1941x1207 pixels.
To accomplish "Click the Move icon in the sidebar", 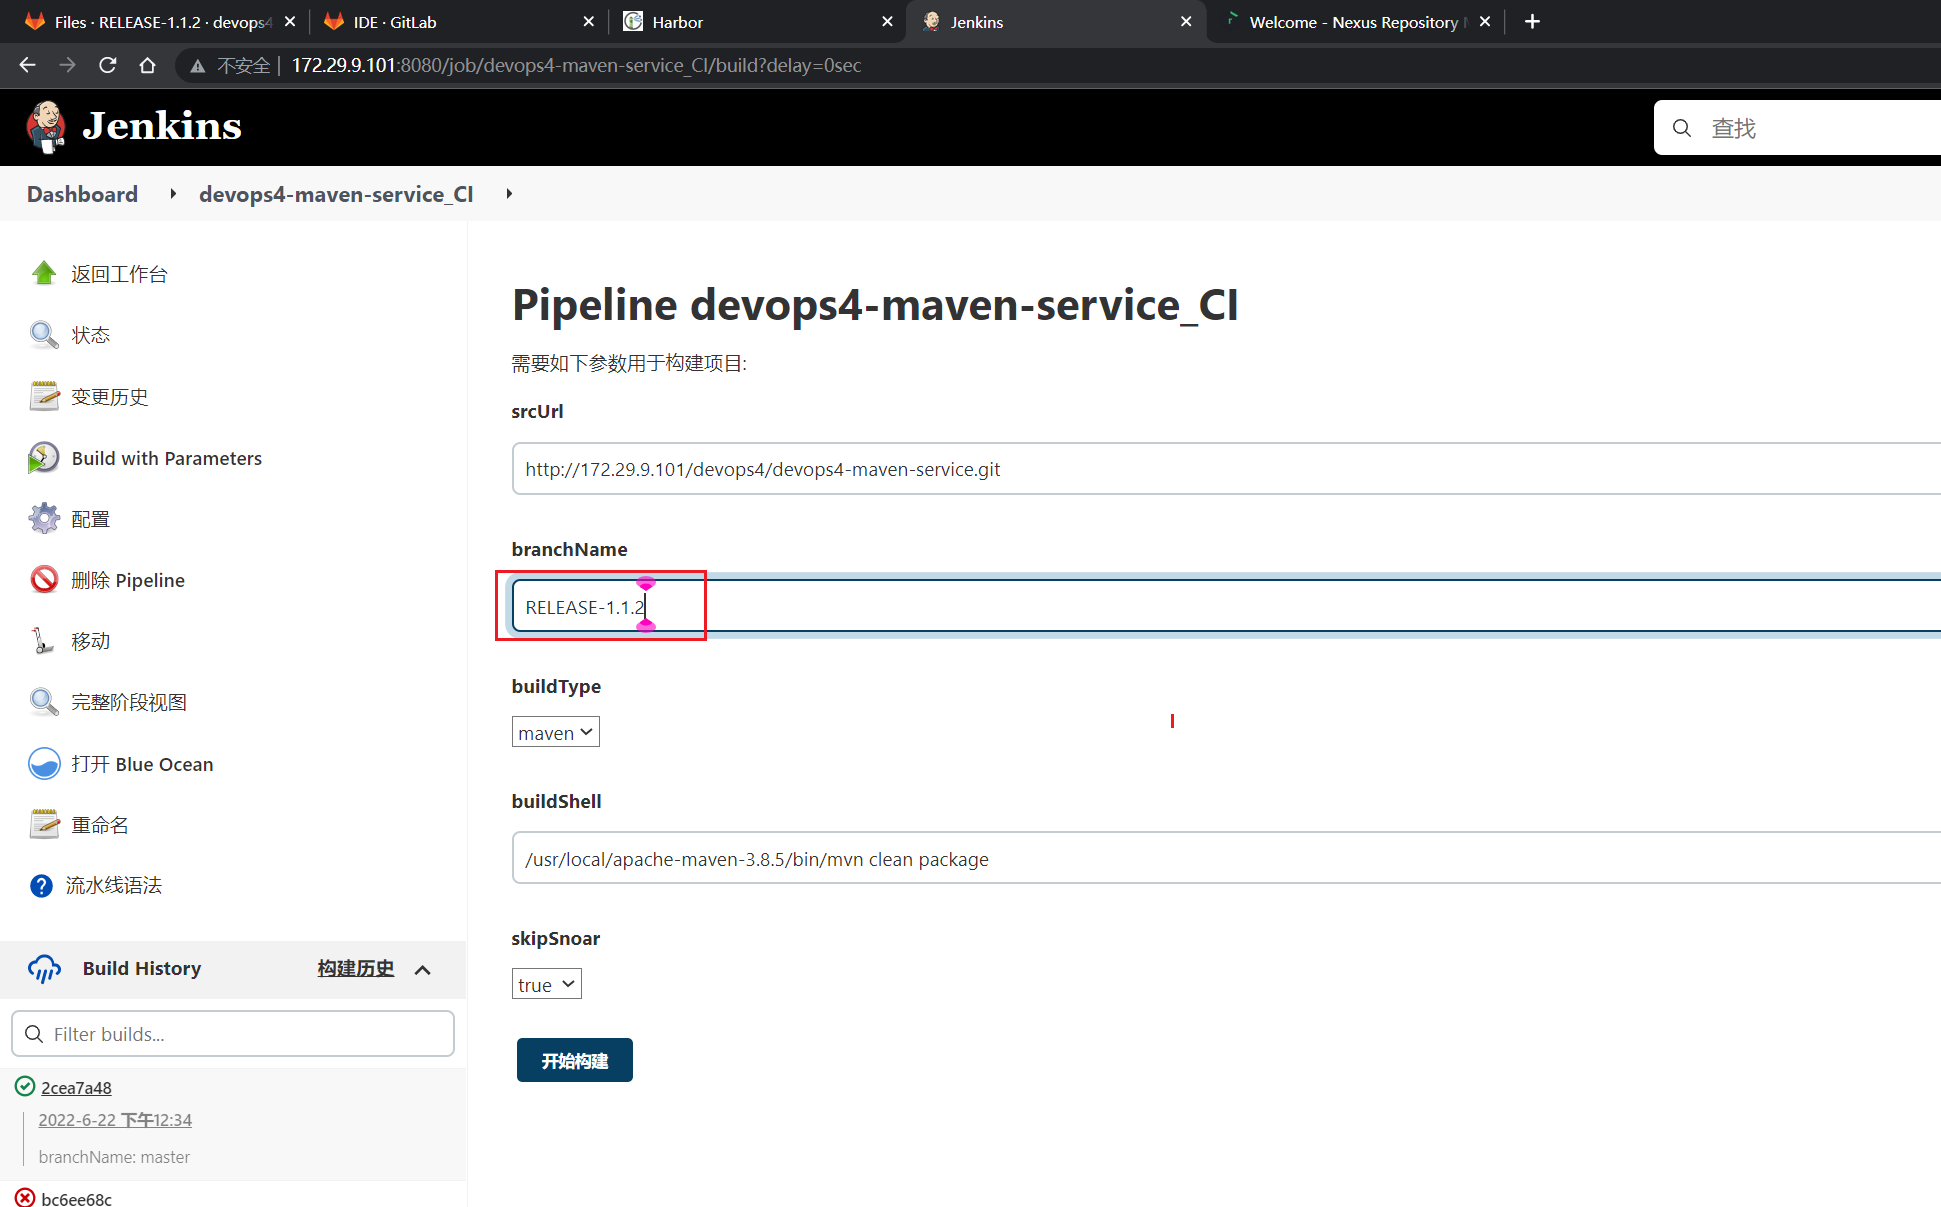I will (x=43, y=640).
